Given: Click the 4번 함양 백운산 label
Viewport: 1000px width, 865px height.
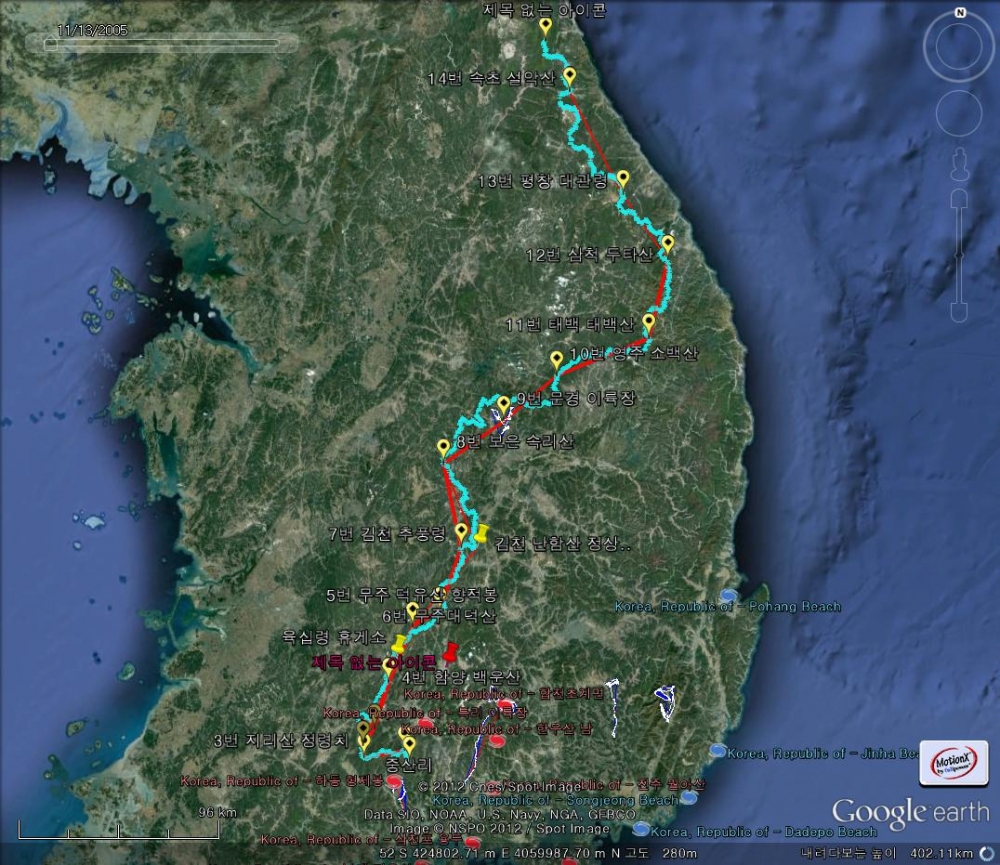Looking at the screenshot, I should 461,677.
